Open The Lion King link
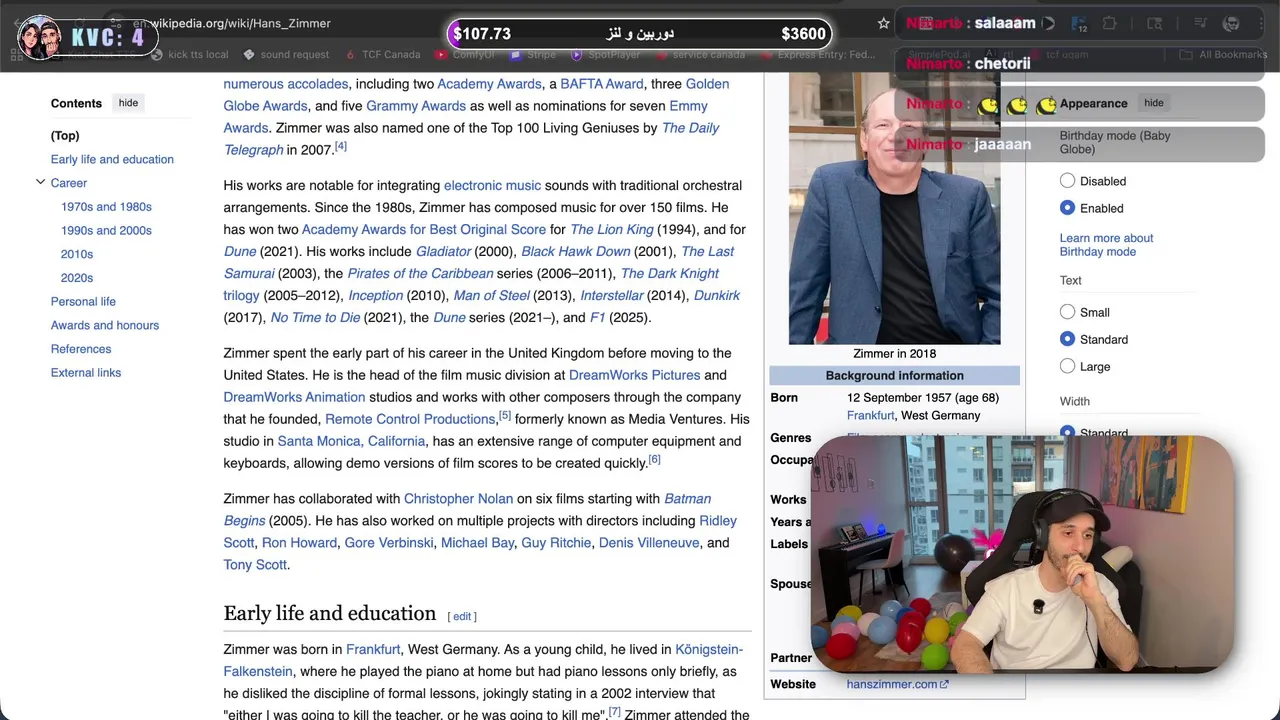The height and width of the screenshot is (720, 1280). pyautogui.click(x=611, y=230)
